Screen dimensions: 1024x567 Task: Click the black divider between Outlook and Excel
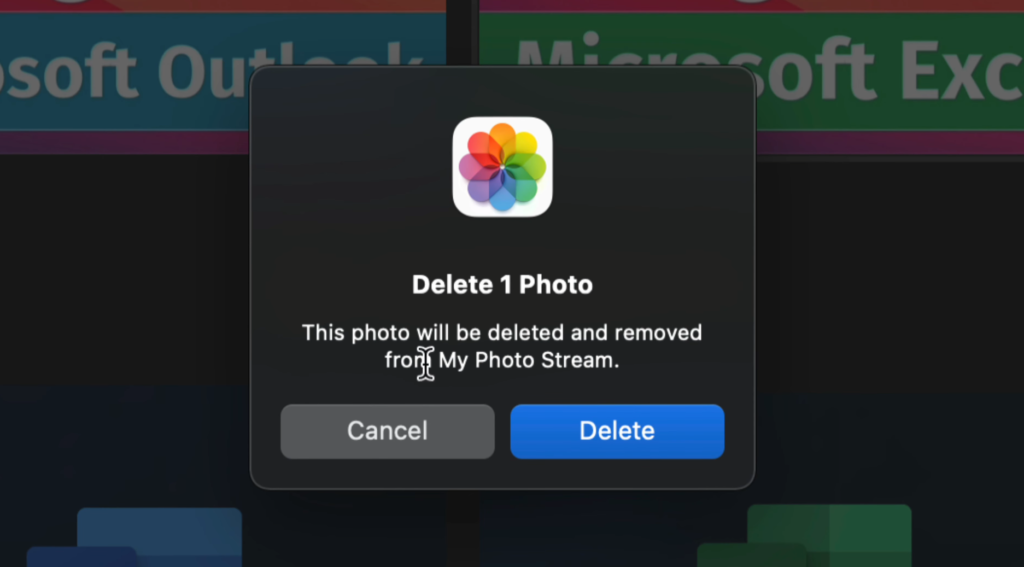click(x=462, y=33)
